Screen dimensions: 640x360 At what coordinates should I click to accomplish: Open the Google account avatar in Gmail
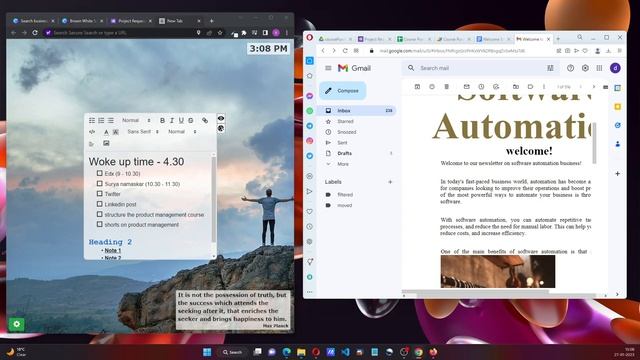click(x=615, y=68)
